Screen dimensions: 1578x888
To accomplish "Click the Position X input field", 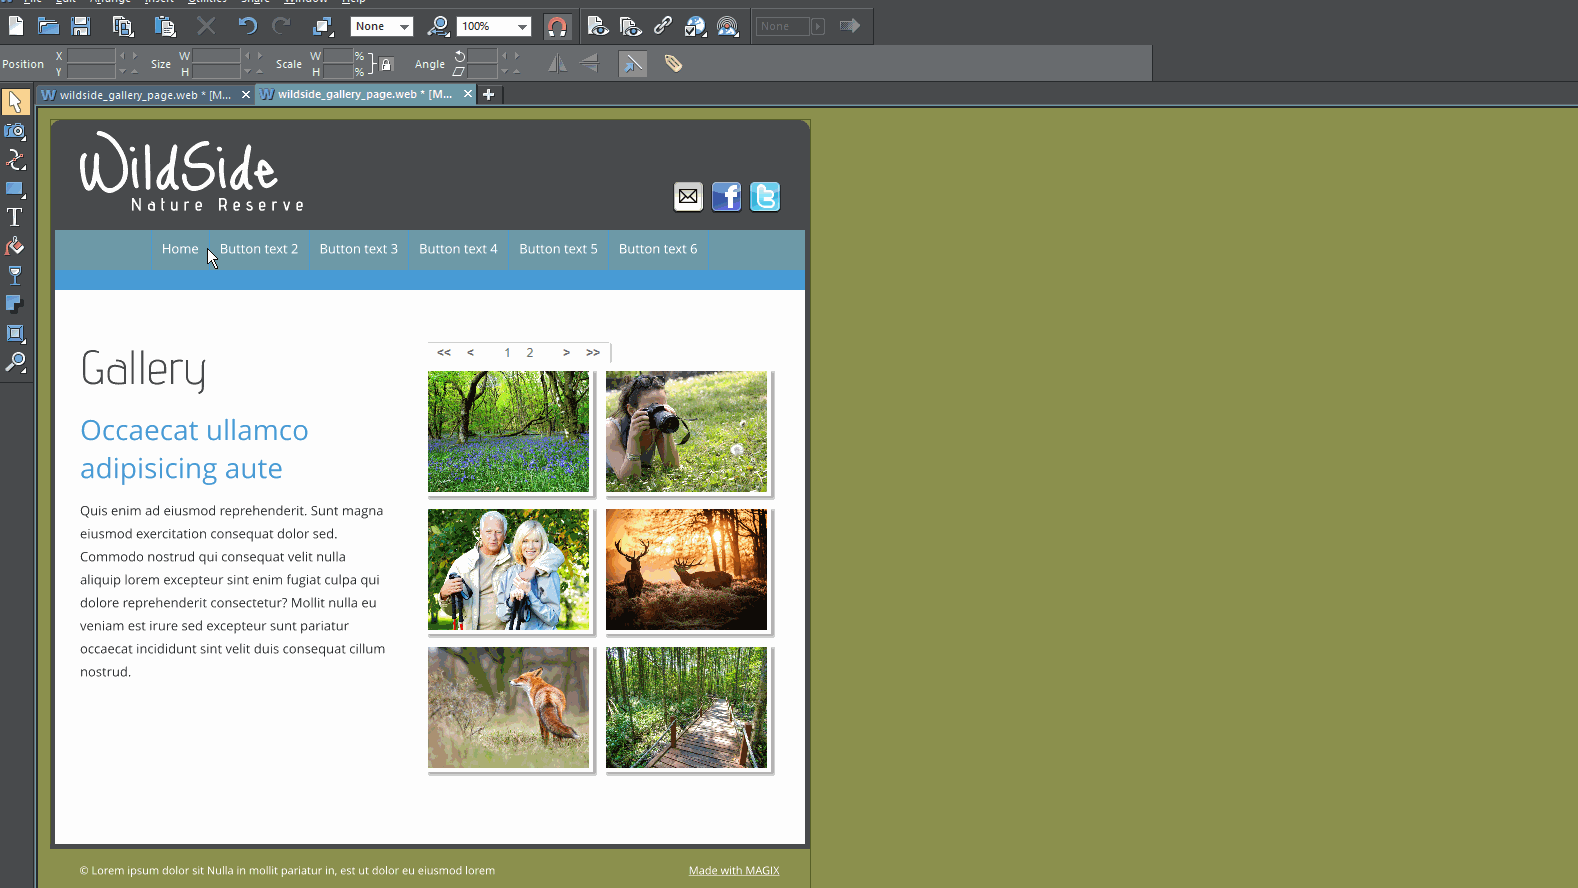I will [x=91, y=56].
